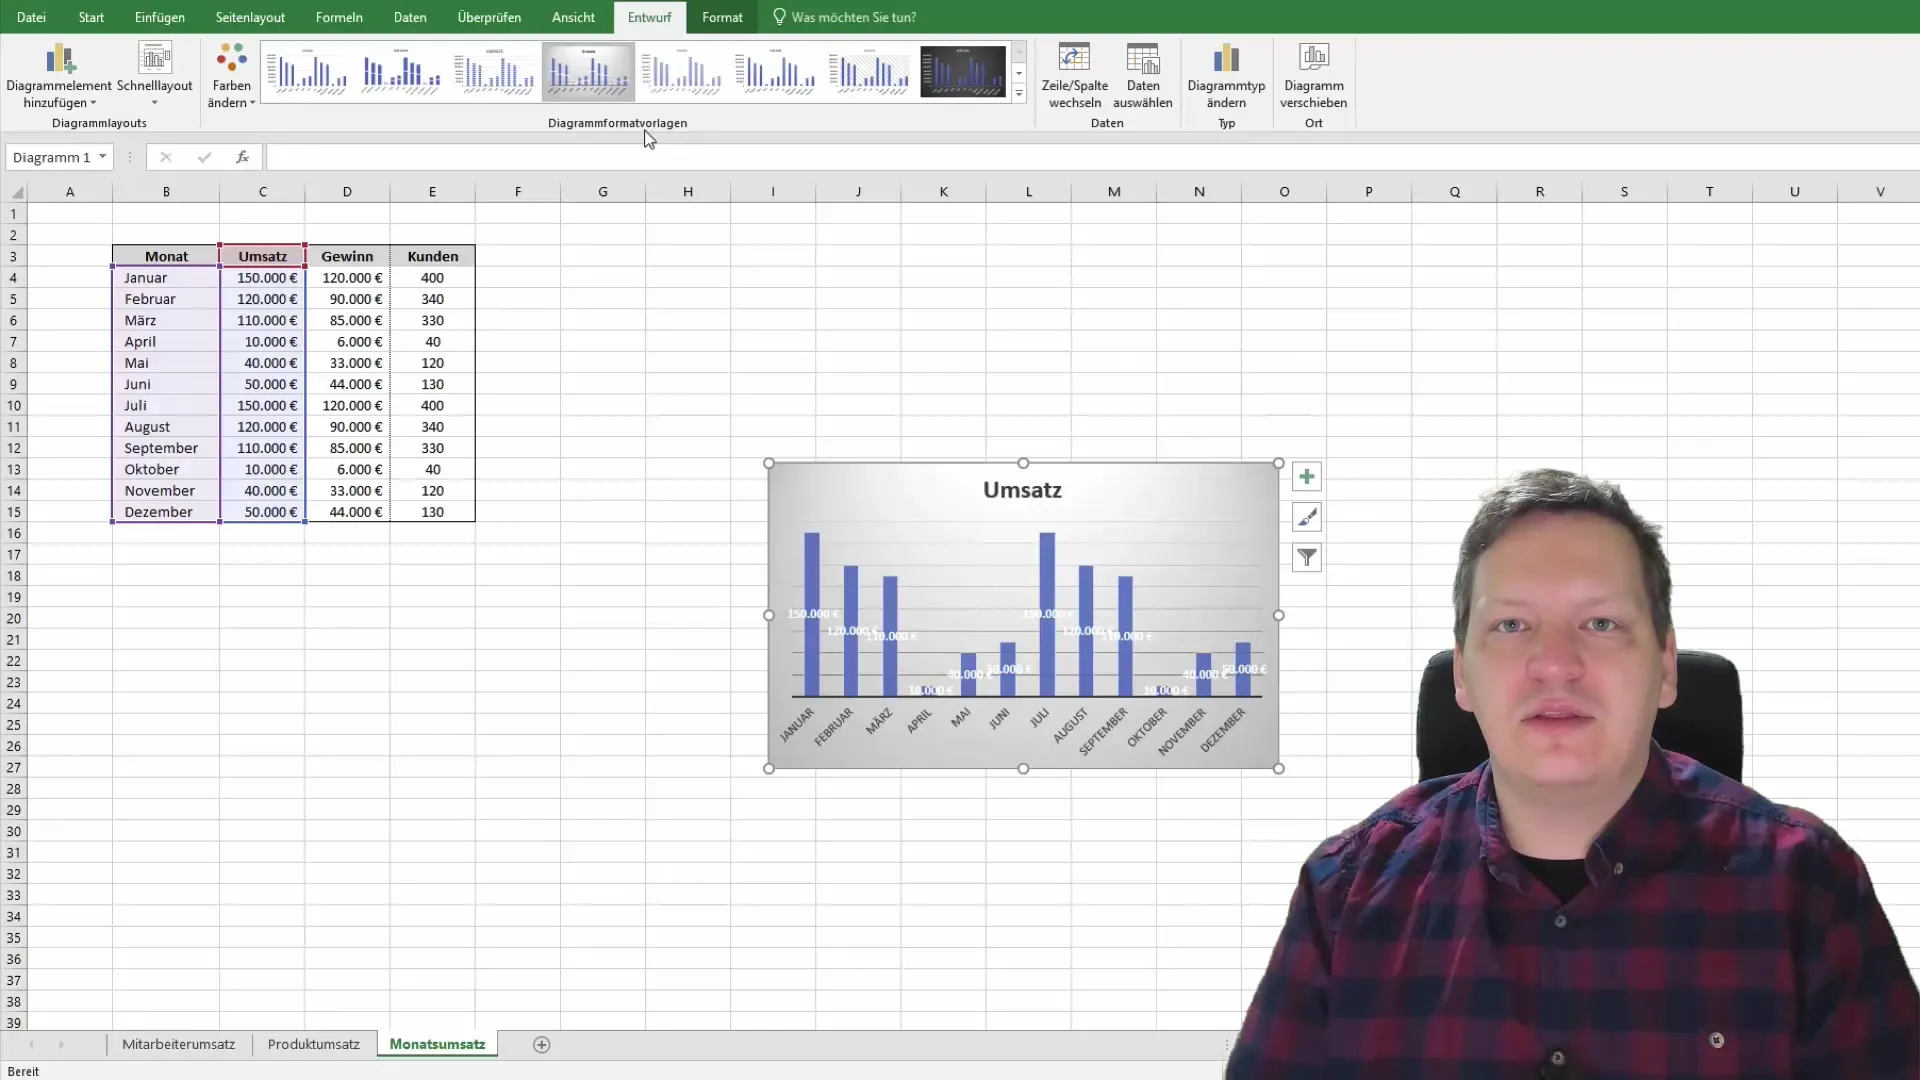
Task: Select the first chart style thumbnail
Action: click(x=307, y=72)
